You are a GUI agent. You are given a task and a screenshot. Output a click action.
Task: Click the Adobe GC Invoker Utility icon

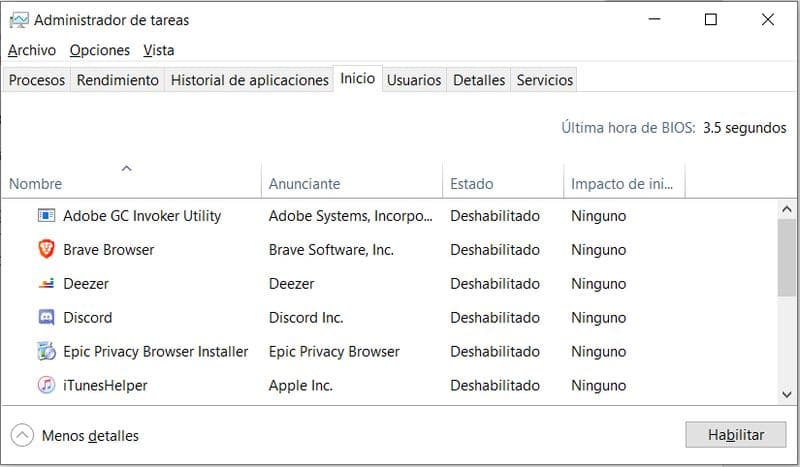46,216
